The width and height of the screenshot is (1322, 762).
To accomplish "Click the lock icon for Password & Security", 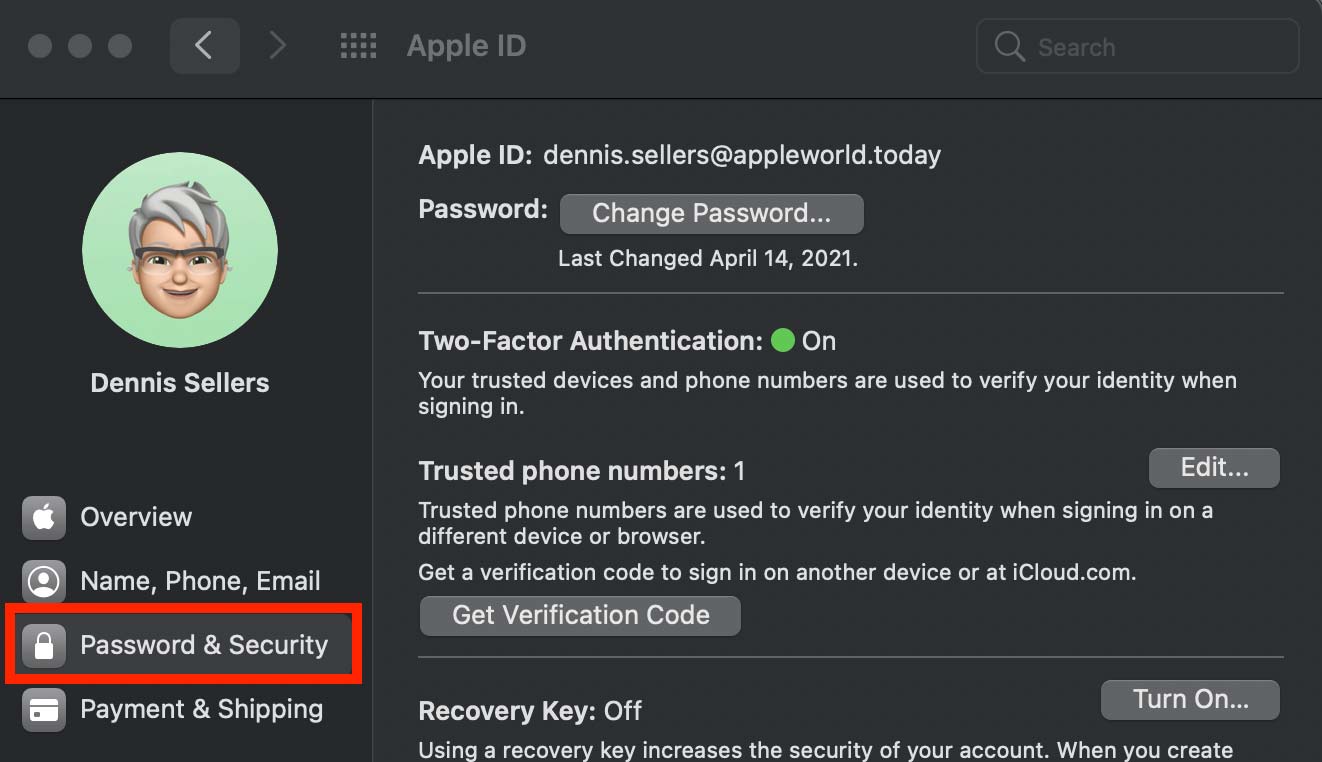I will (43, 645).
